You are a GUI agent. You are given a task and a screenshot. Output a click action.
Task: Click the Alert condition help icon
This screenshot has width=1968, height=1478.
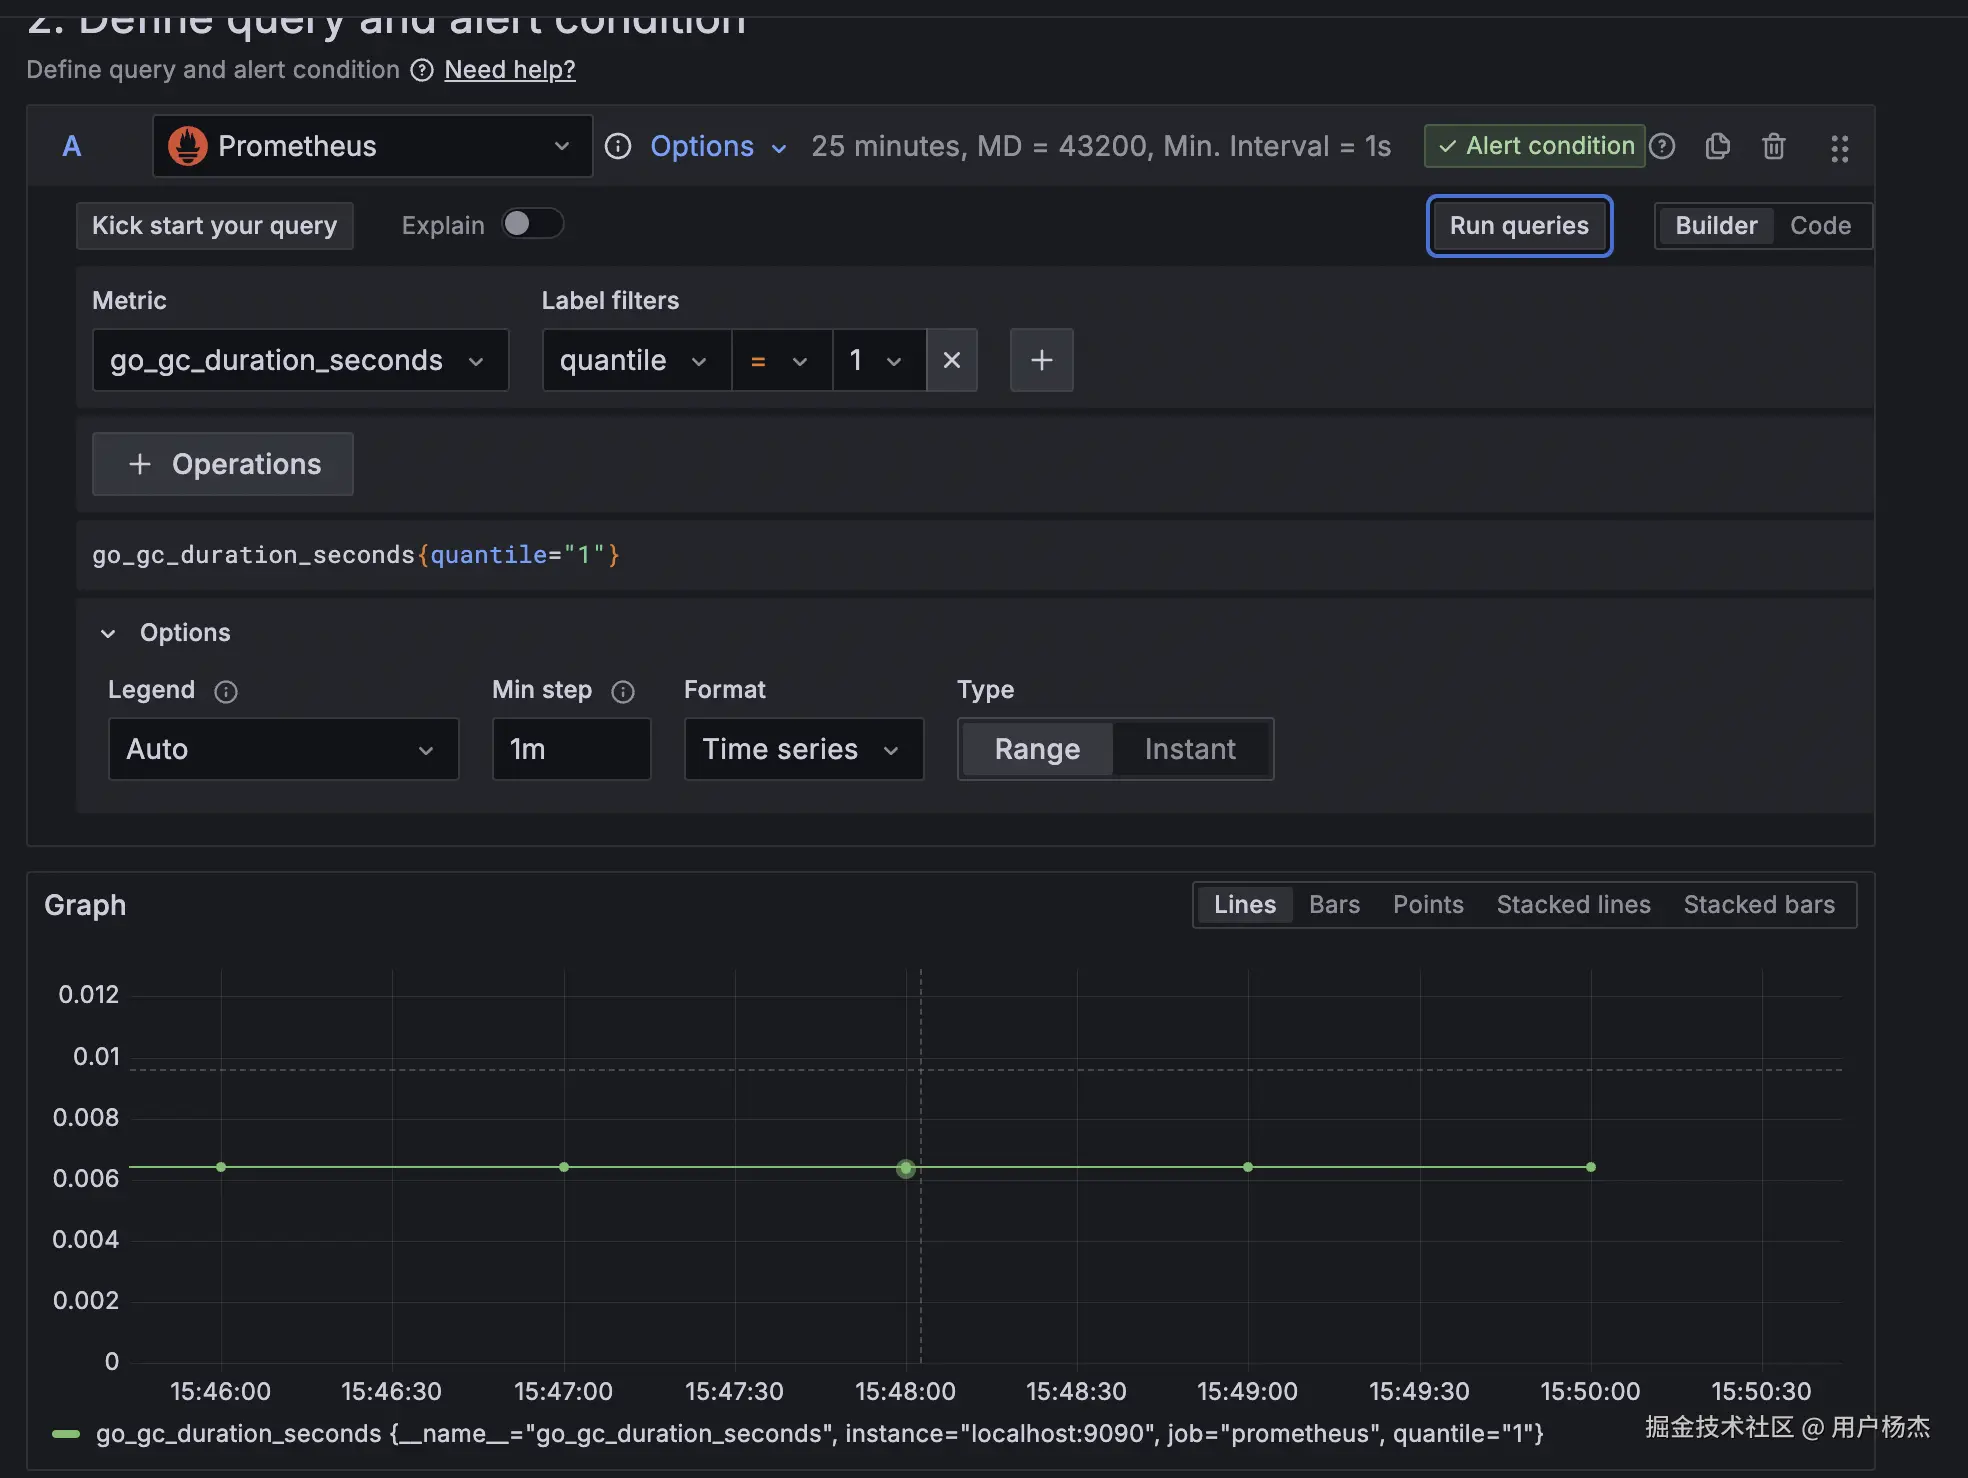(x=1662, y=147)
